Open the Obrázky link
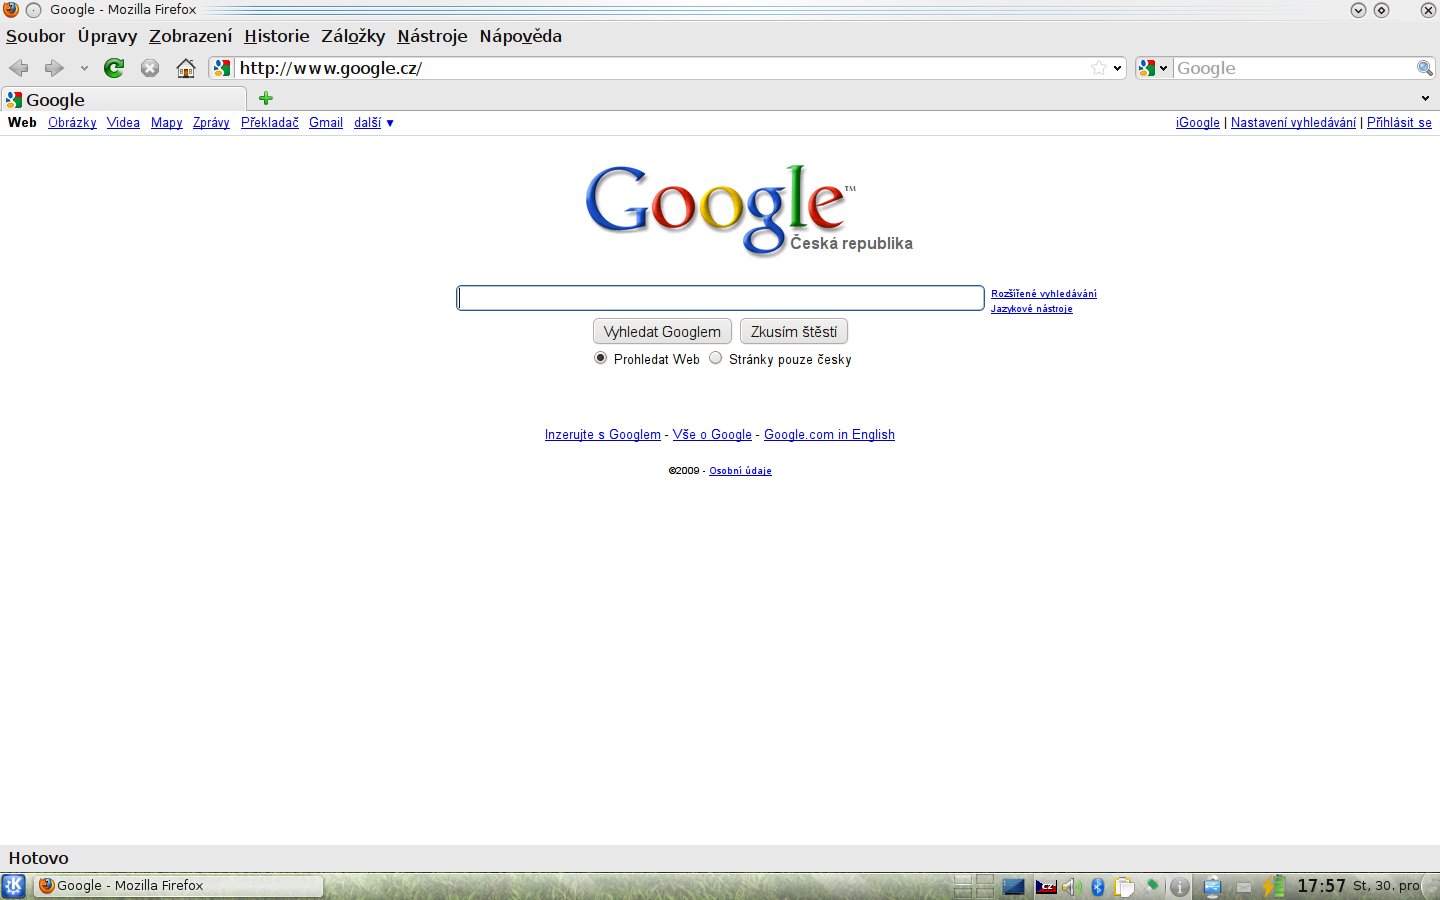The width and height of the screenshot is (1440, 900). pyautogui.click(x=72, y=123)
